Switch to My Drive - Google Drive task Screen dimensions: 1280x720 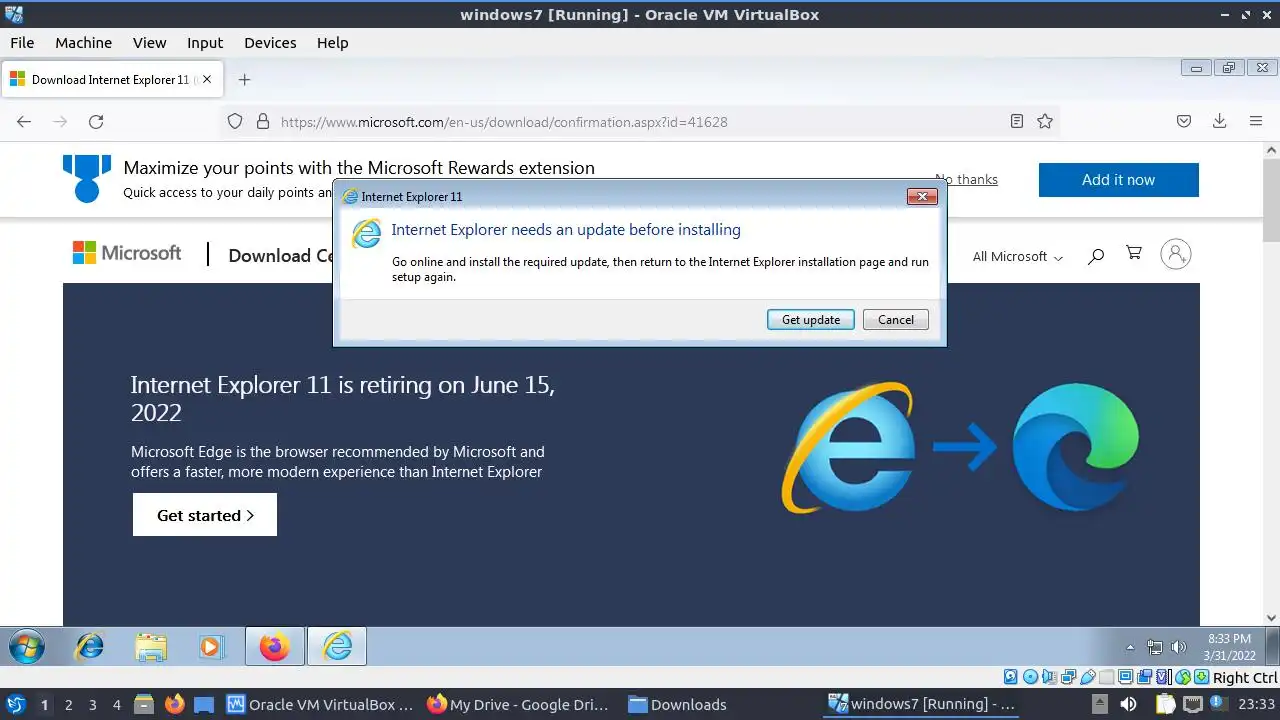point(518,704)
